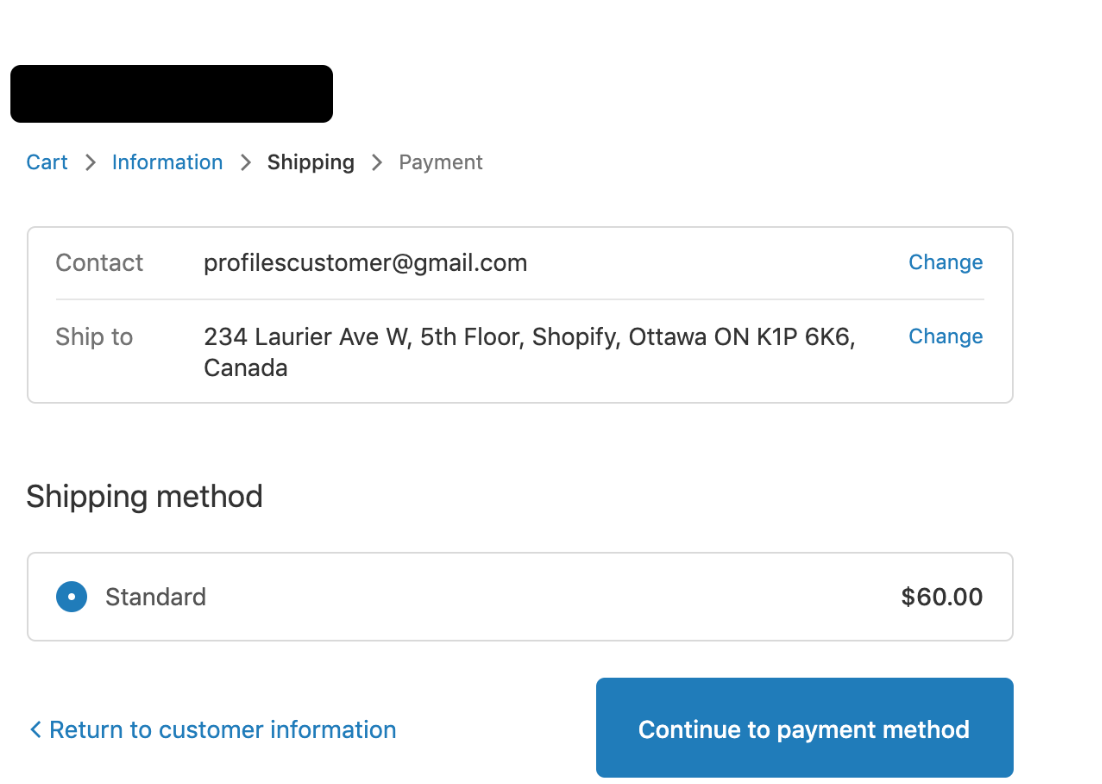Click the store logo at top
The image size is (1102, 784).
171,94
